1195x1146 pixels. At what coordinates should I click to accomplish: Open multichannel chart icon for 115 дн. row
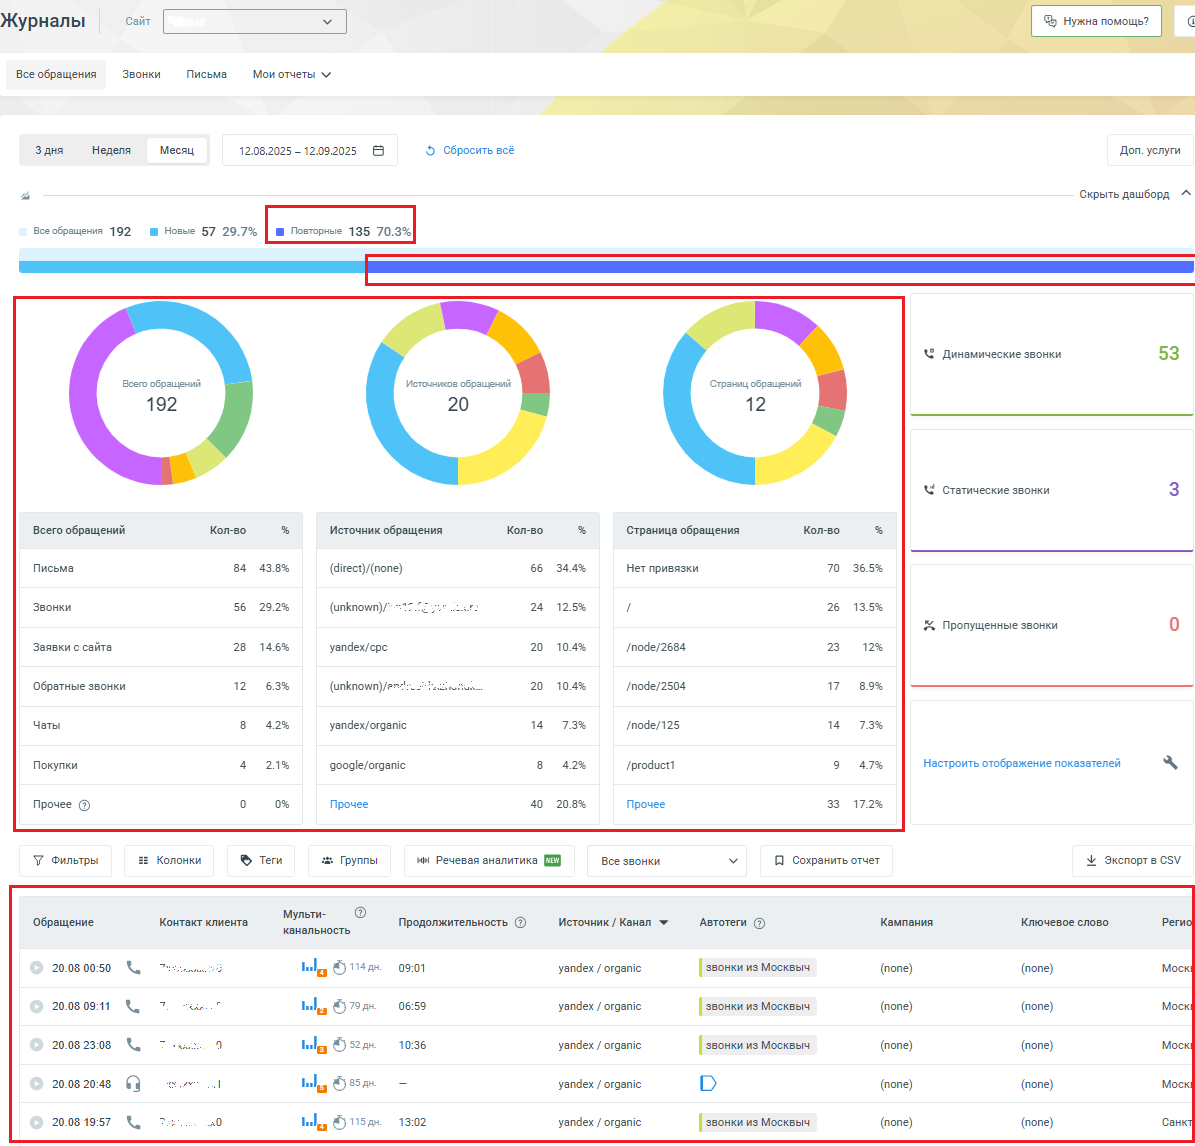coord(313,1122)
